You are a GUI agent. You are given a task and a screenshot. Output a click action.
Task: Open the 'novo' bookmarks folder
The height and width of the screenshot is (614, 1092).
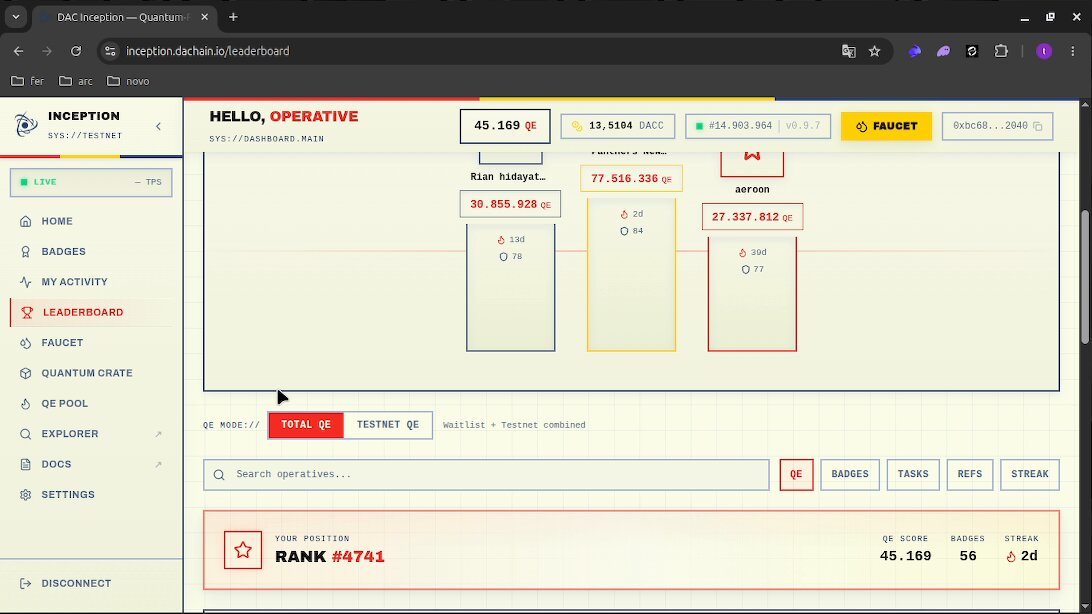[x=128, y=81]
